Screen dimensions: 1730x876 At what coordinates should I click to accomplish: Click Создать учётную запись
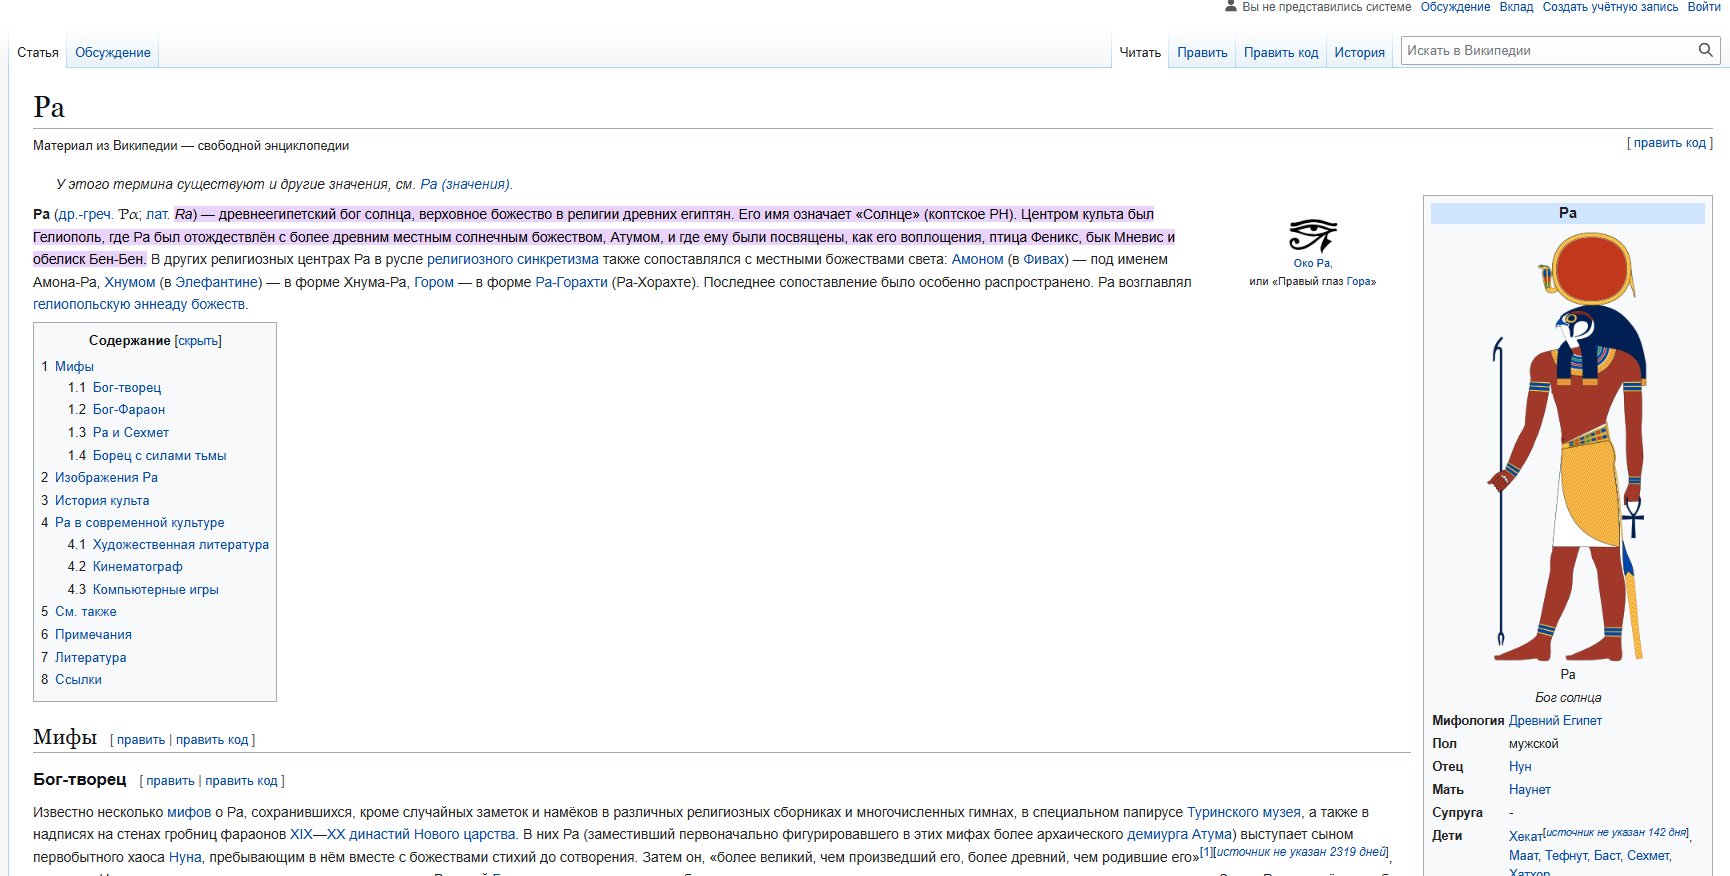1610,7
